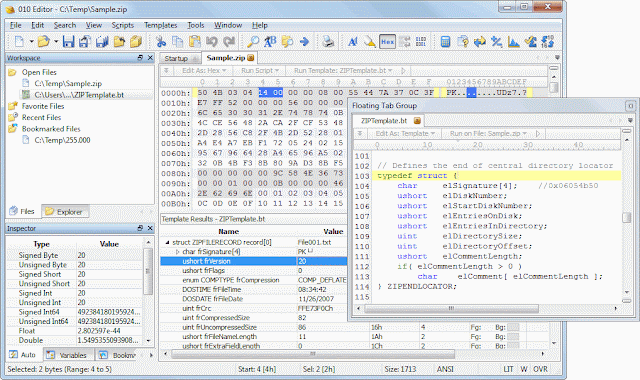Open Edit As: Template dropdown in floating window
Image resolution: width=640 pixels, height=380 pixels.
[x=405, y=133]
